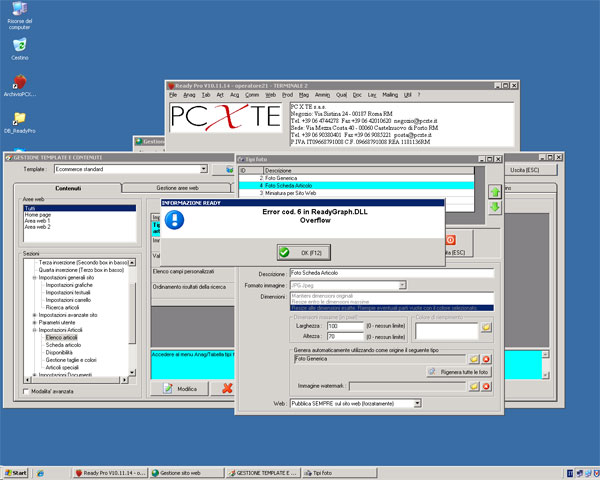Click the green up arrow in Tipi foto
Image resolution: width=600 pixels, height=480 pixels.
point(495,192)
